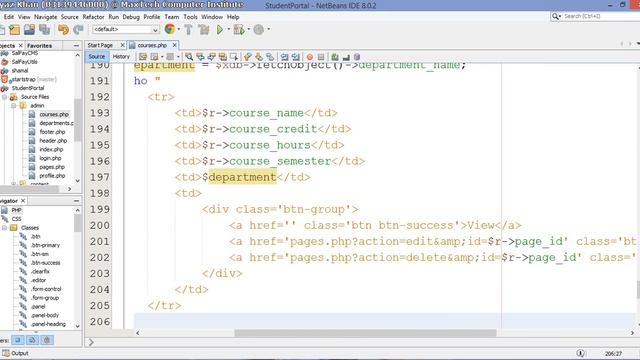Switch to the Favorites tab

(x=39, y=46)
